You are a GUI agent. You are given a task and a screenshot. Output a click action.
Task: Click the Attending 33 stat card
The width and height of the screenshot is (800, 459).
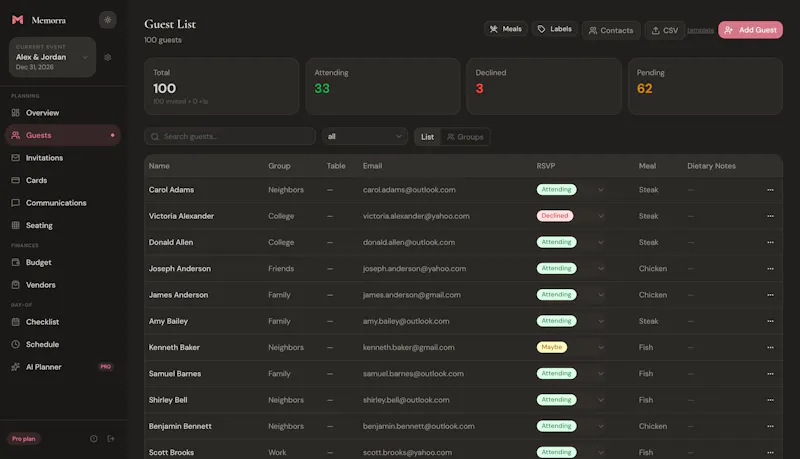(383, 86)
